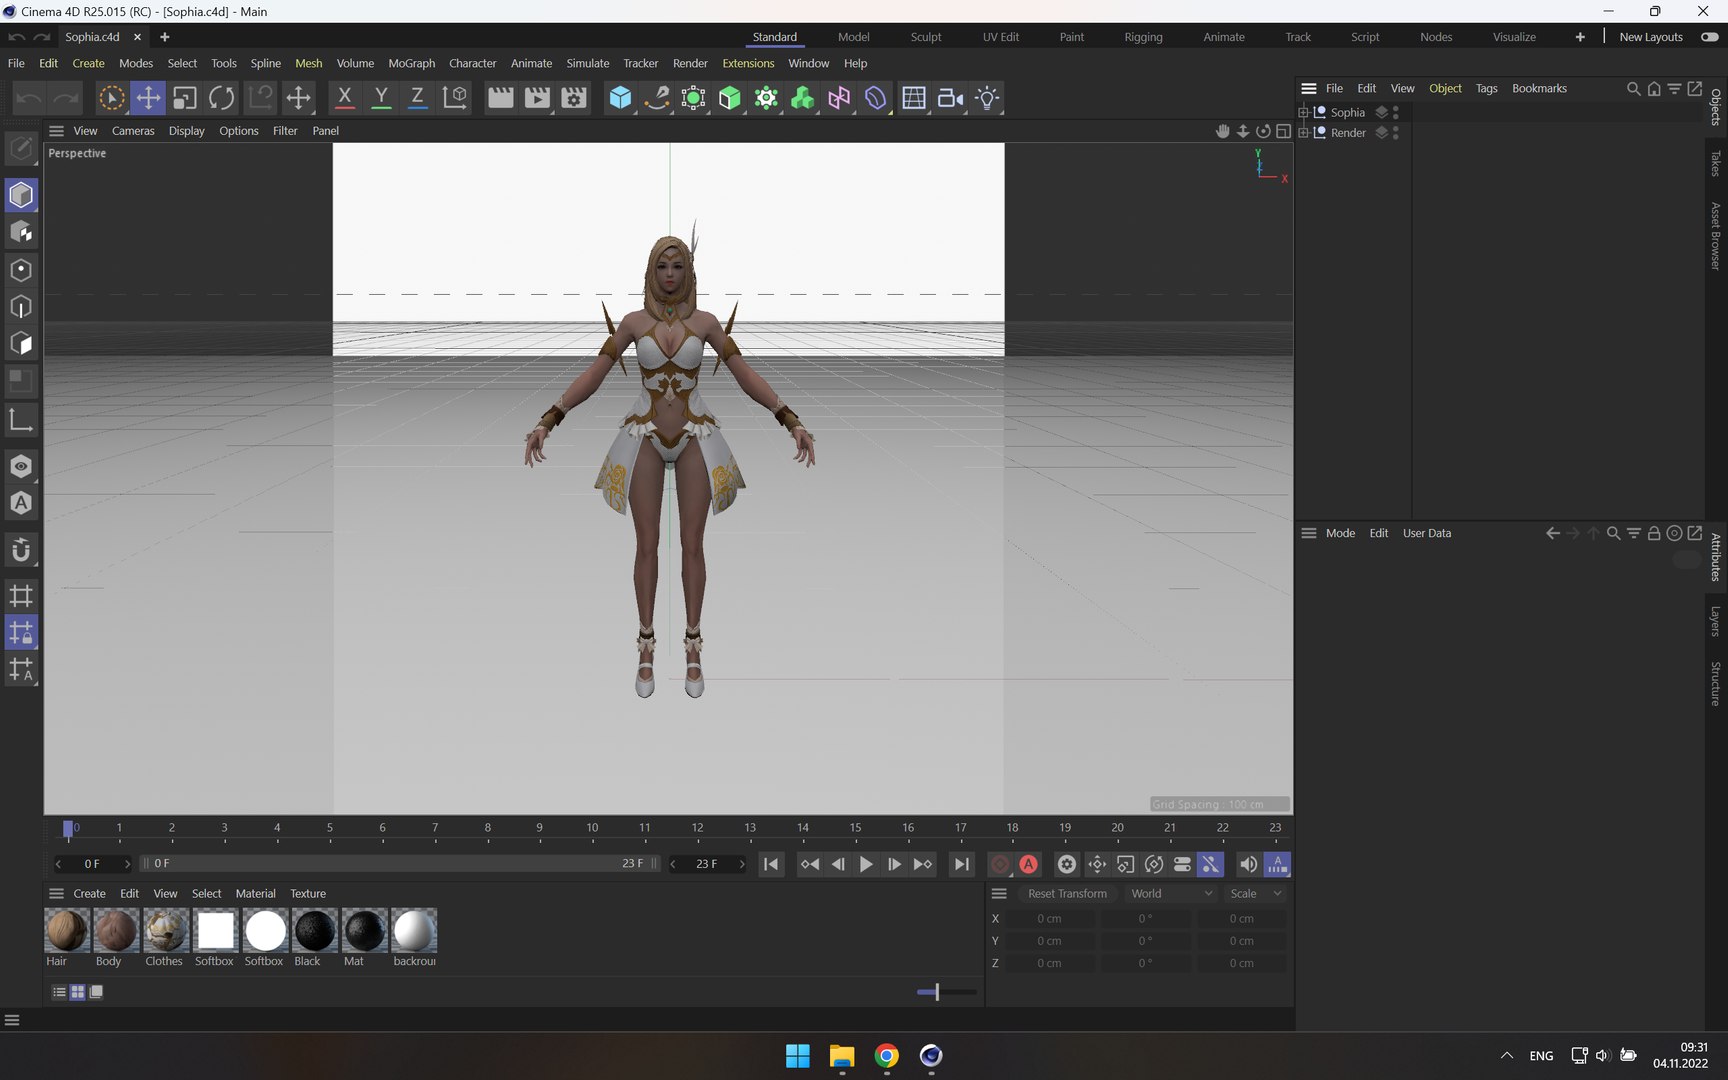Open the MoGraph menu

point(411,63)
